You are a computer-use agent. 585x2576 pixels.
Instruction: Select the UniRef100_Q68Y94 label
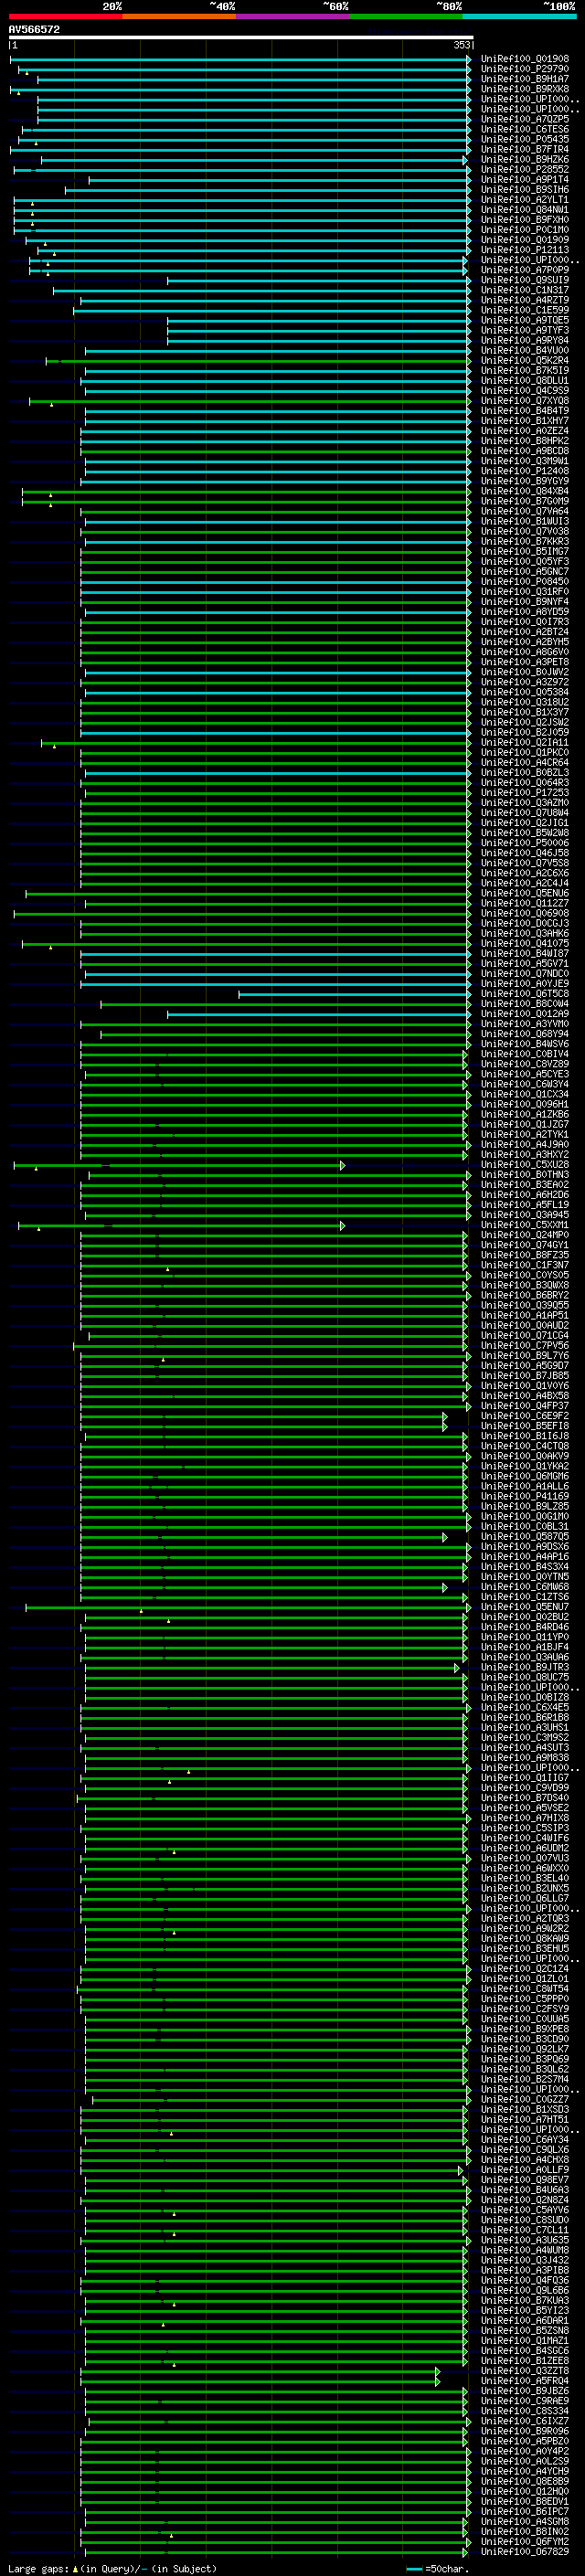pos(524,1034)
